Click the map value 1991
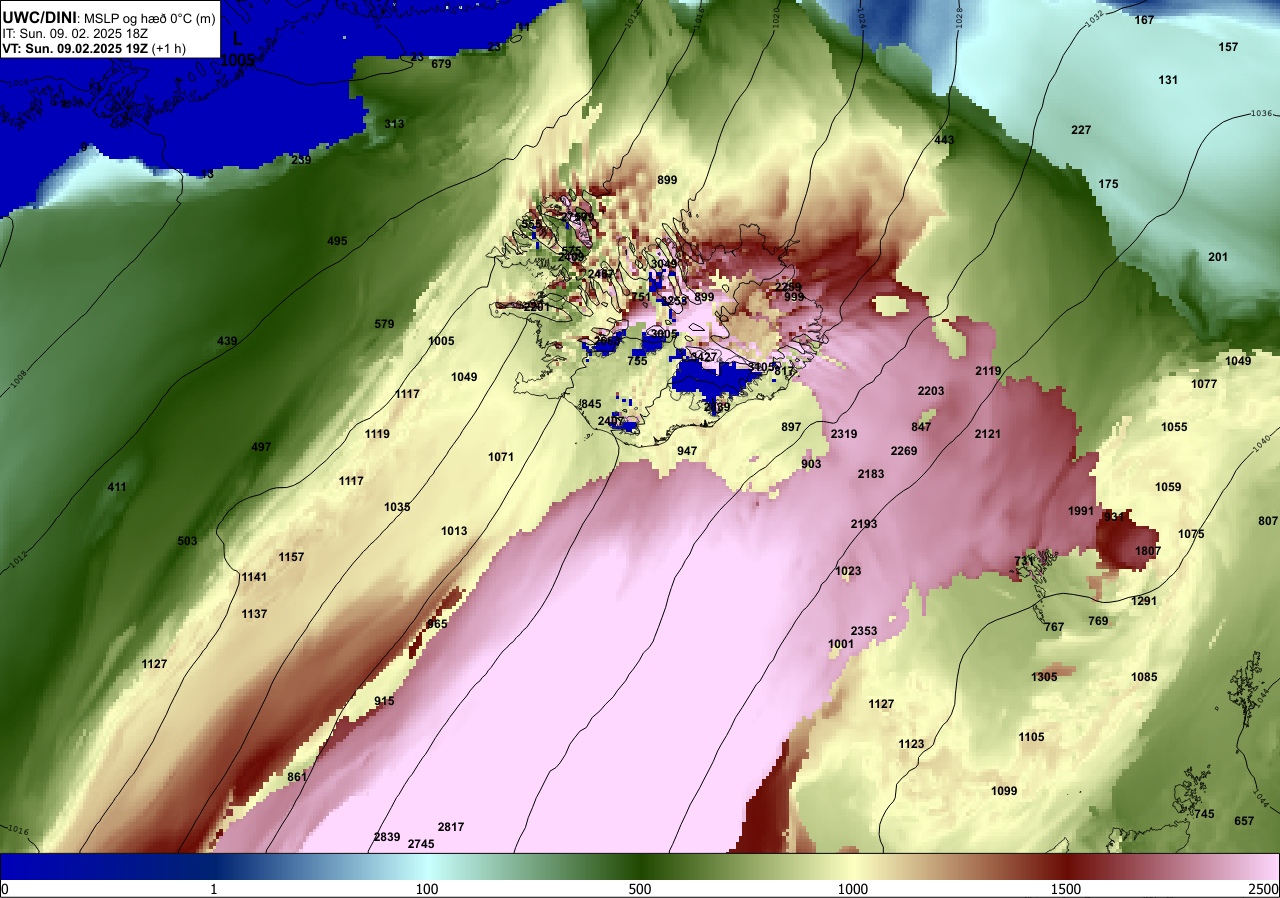Screen dimensions: 1280x898 [1081, 511]
